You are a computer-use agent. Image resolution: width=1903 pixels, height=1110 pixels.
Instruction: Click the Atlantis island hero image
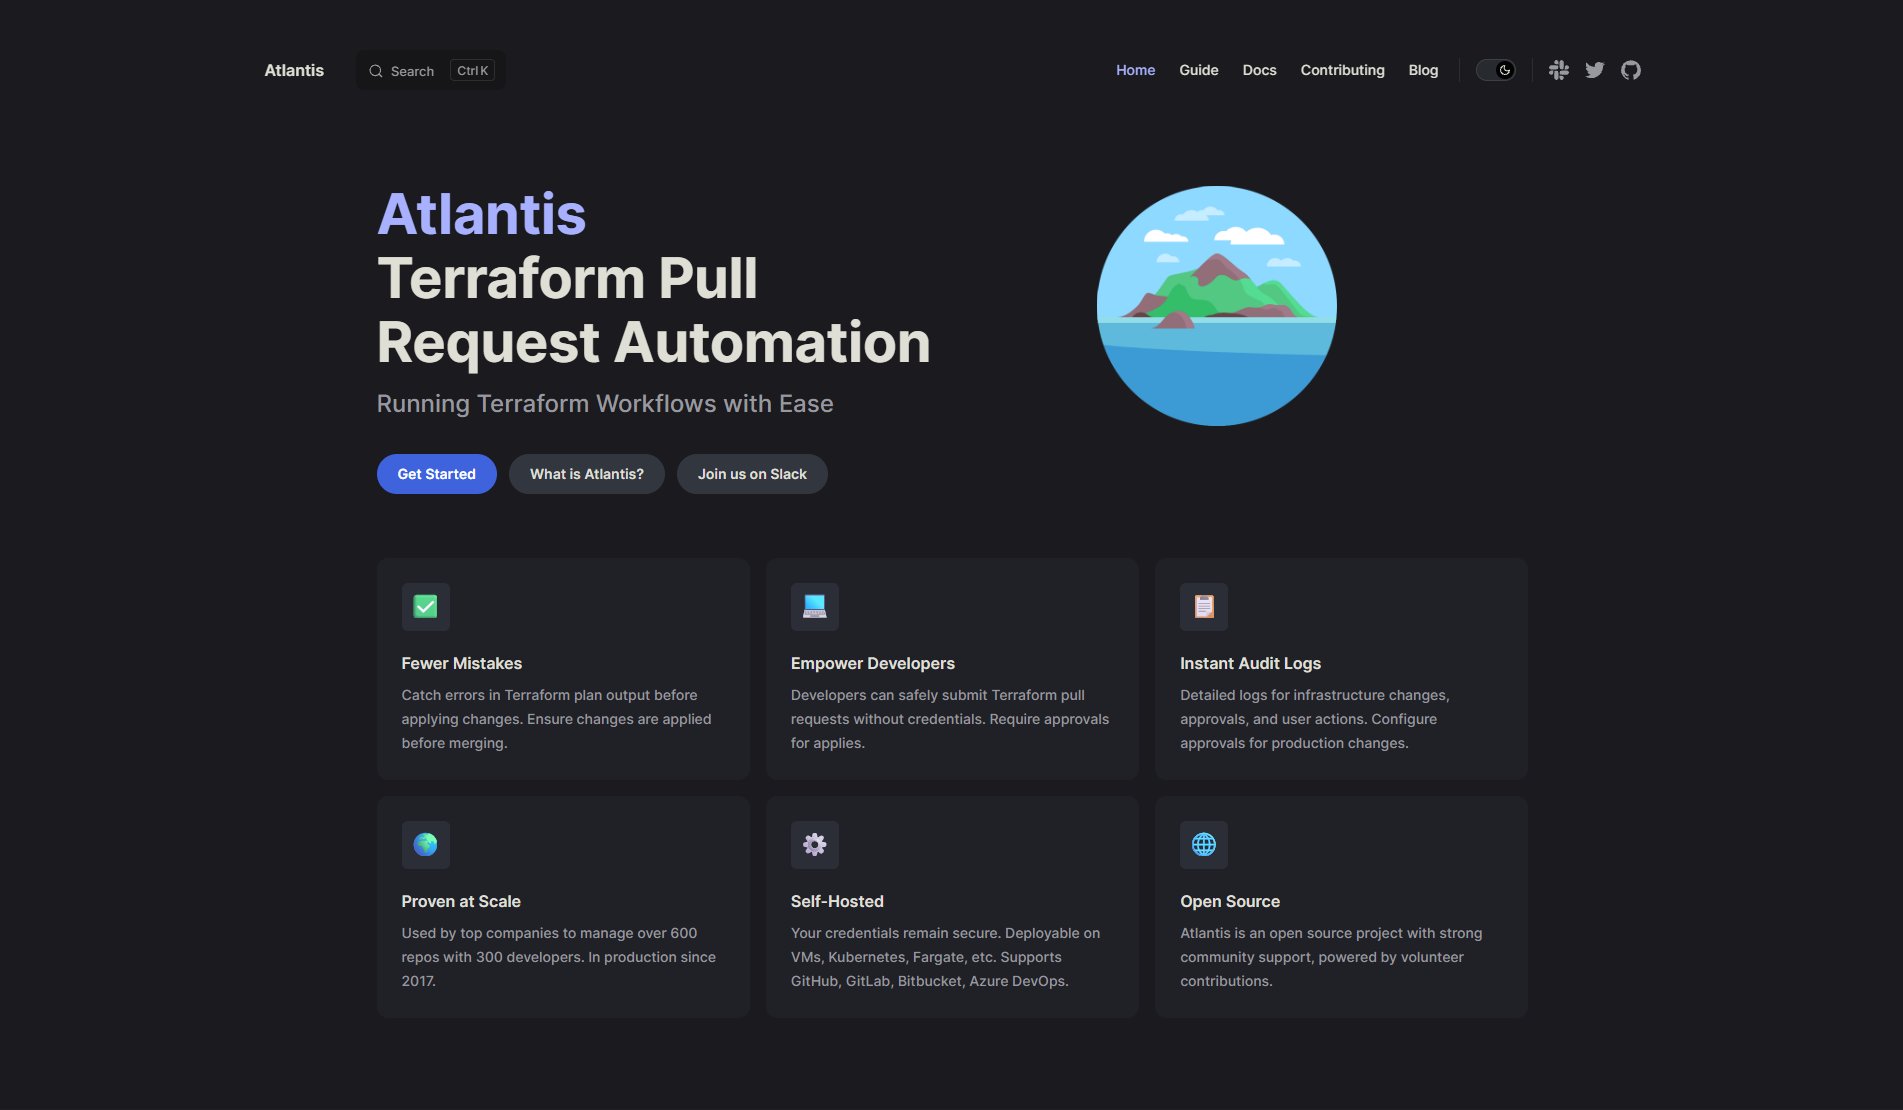[1217, 306]
